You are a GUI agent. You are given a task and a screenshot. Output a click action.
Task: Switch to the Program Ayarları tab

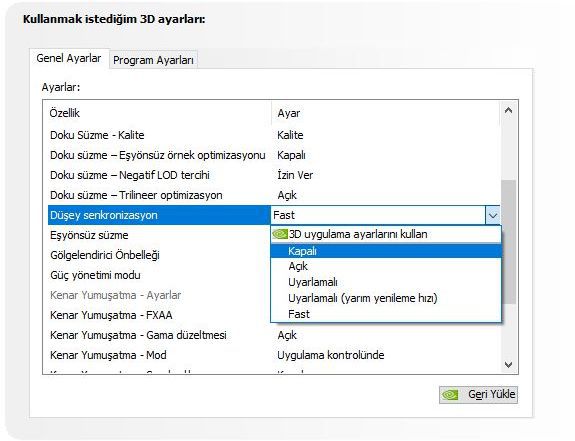point(153,60)
